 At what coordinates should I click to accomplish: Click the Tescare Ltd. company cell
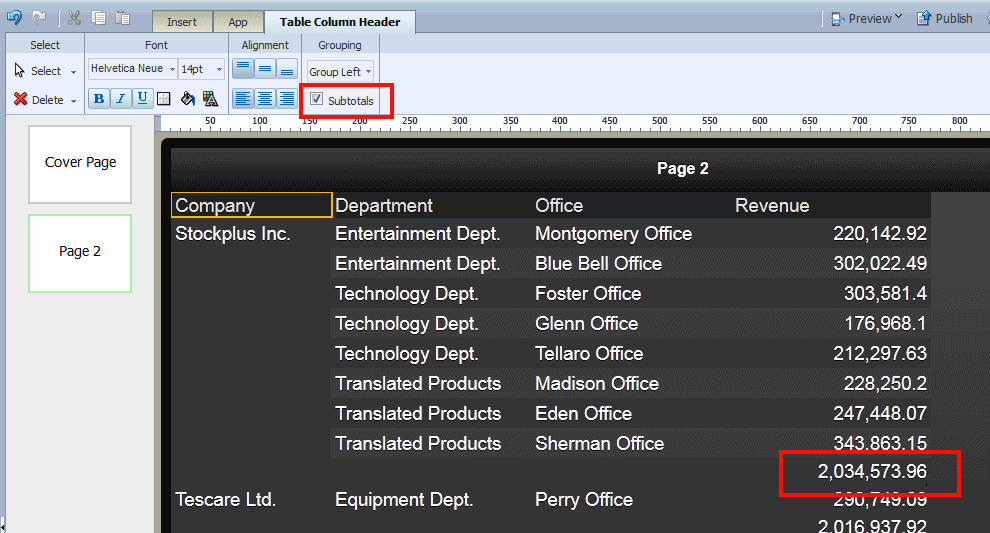pyautogui.click(x=225, y=500)
